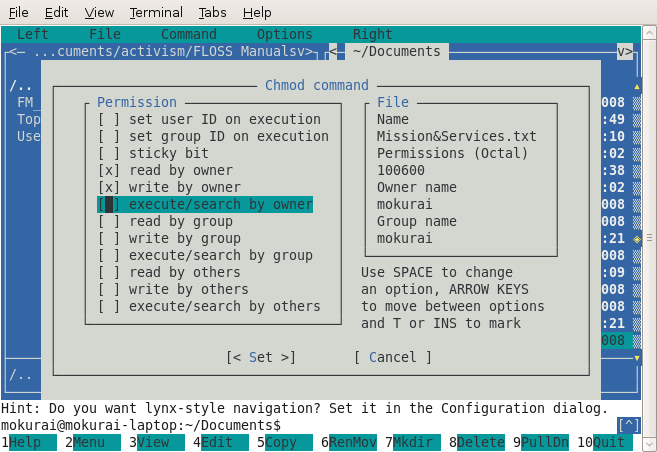
Task: Click the Cancel button
Action: [x=393, y=357]
